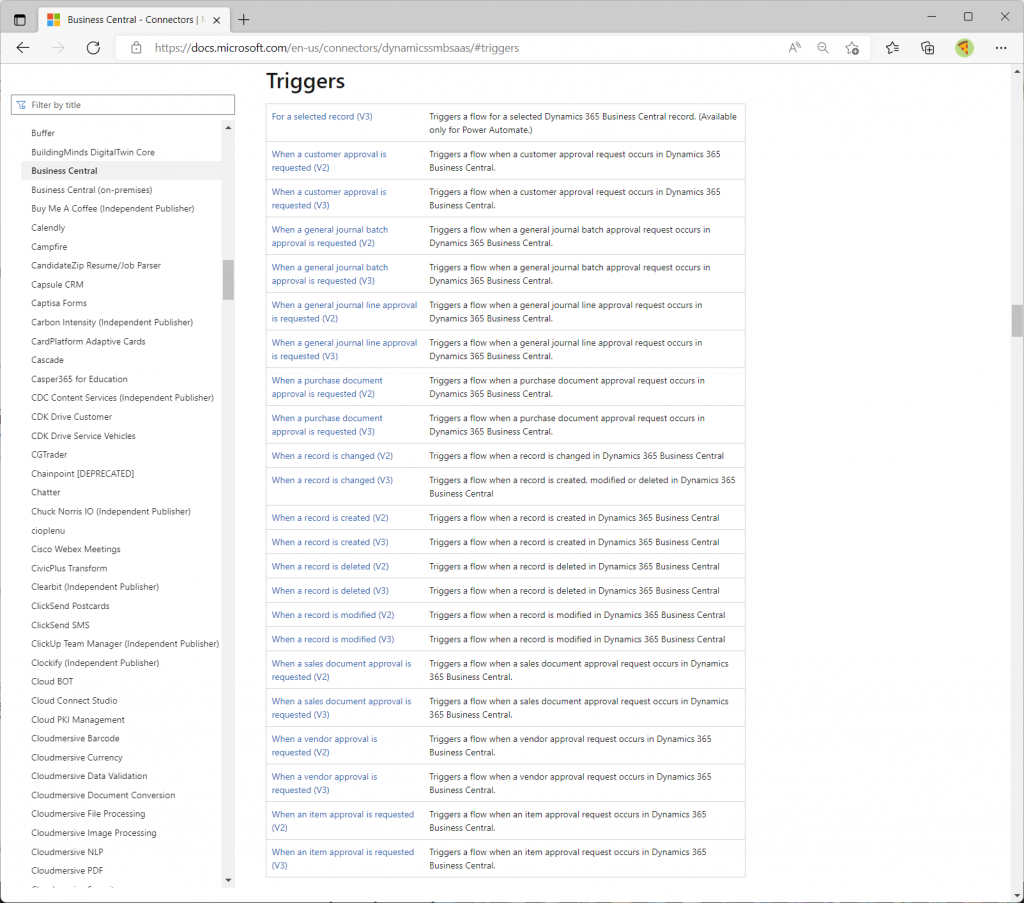The height and width of the screenshot is (903, 1024).
Task: Open the tab actions menu icon
Action: (x=20, y=20)
